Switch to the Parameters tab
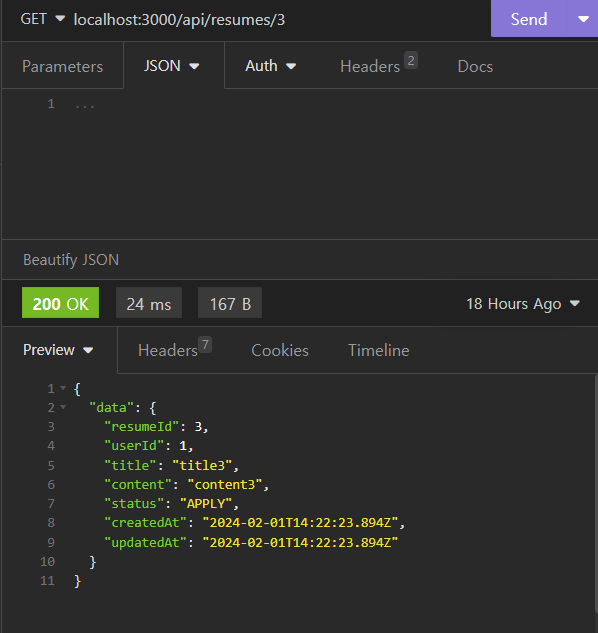Screen dimensions: 598x633 tap(63, 66)
